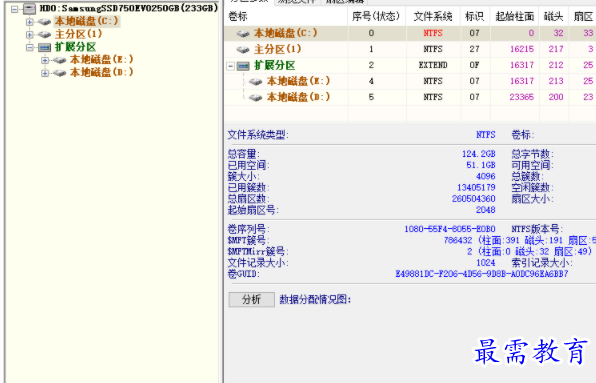The width and height of the screenshot is (596, 383).
Task: Select 本地磁盘(C:) row label in partition table
Action: pos(285,33)
